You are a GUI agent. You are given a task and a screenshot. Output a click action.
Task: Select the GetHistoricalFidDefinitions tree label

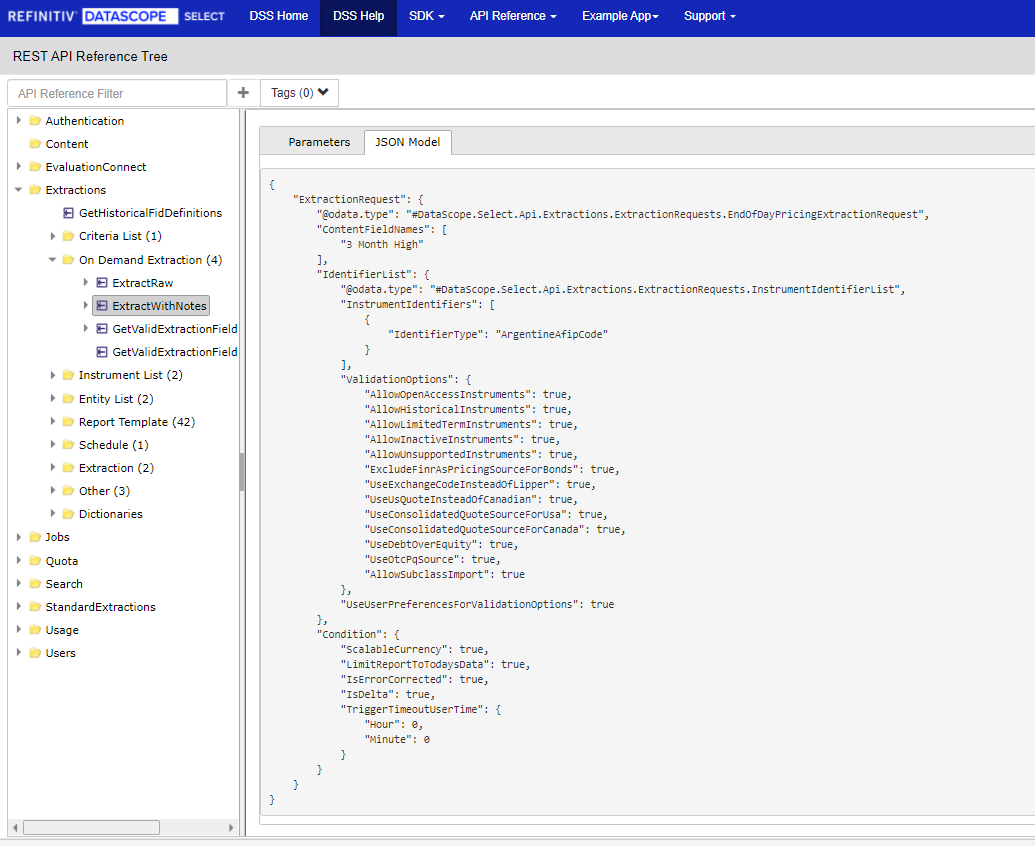pos(150,213)
